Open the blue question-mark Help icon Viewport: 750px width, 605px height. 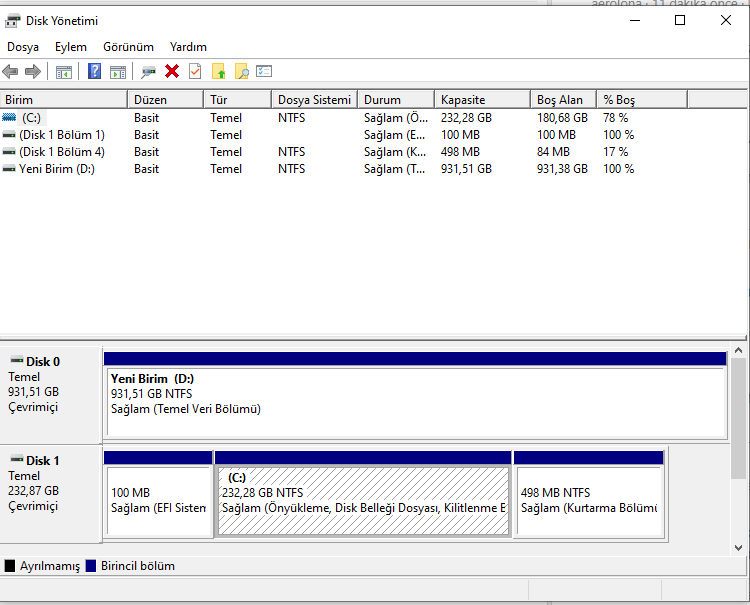95,71
